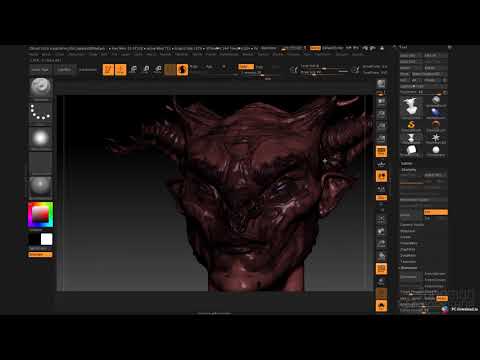Screen dimensions: 480x360
Task: Select the current demon head tool thumbnail
Action: [411, 107]
